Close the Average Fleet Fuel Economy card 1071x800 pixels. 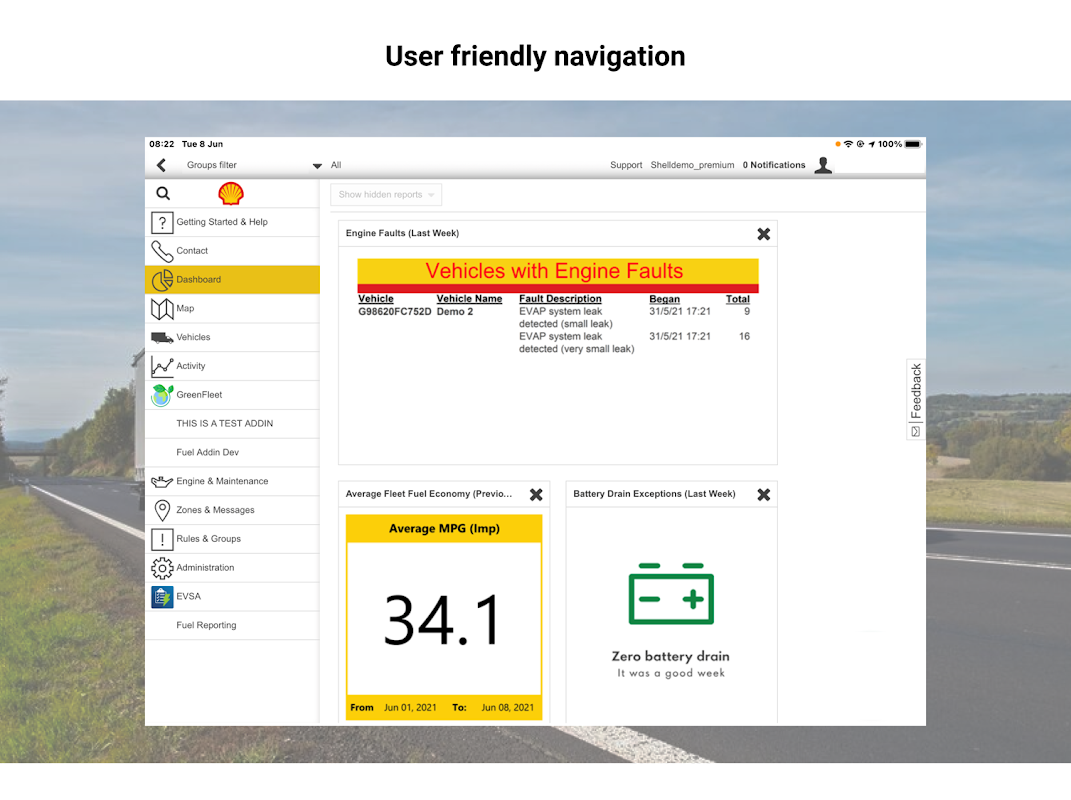pos(536,495)
